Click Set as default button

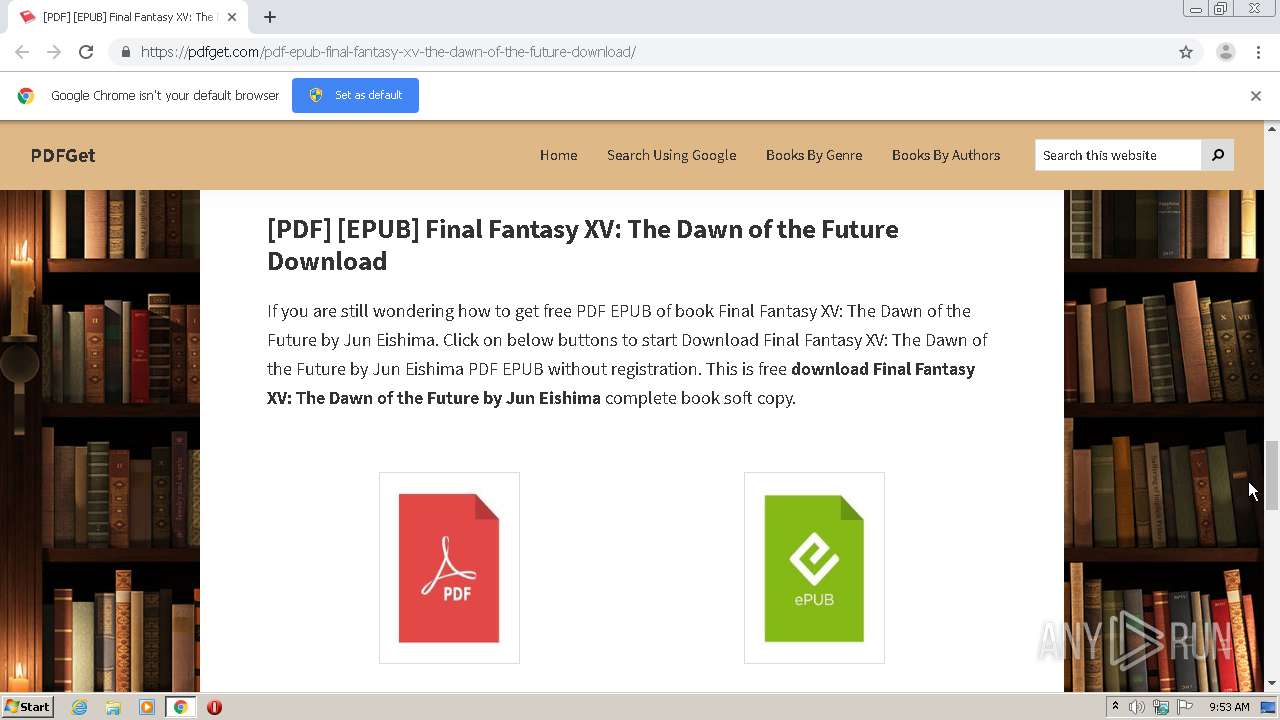pyautogui.click(x=355, y=96)
